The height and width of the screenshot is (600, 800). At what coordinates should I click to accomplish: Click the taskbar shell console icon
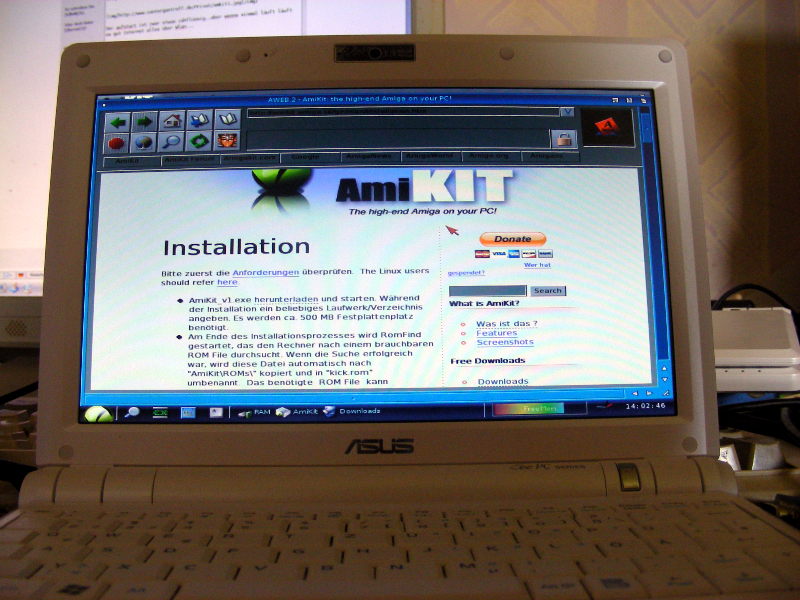tap(160, 412)
